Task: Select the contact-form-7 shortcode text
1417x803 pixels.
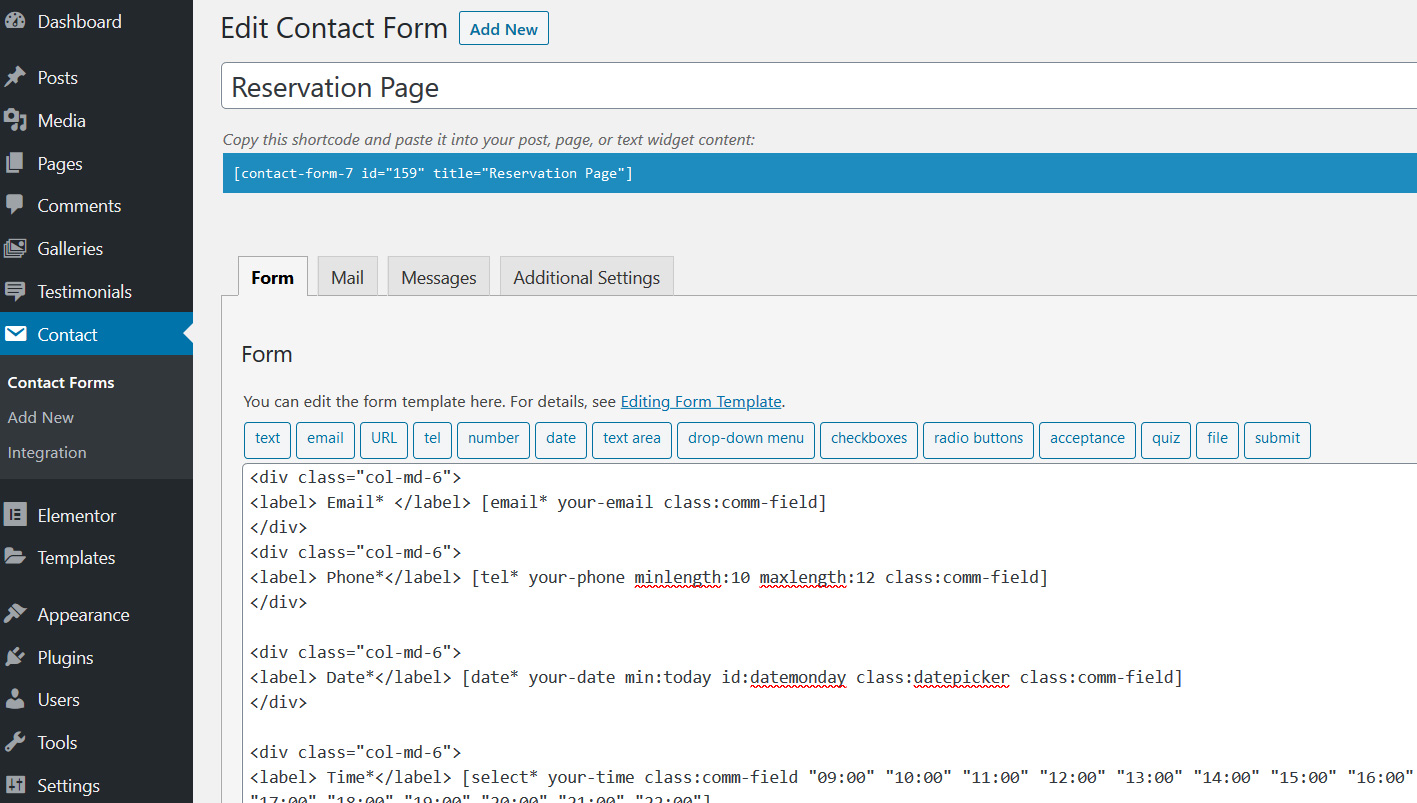Action: coord(432,174)
